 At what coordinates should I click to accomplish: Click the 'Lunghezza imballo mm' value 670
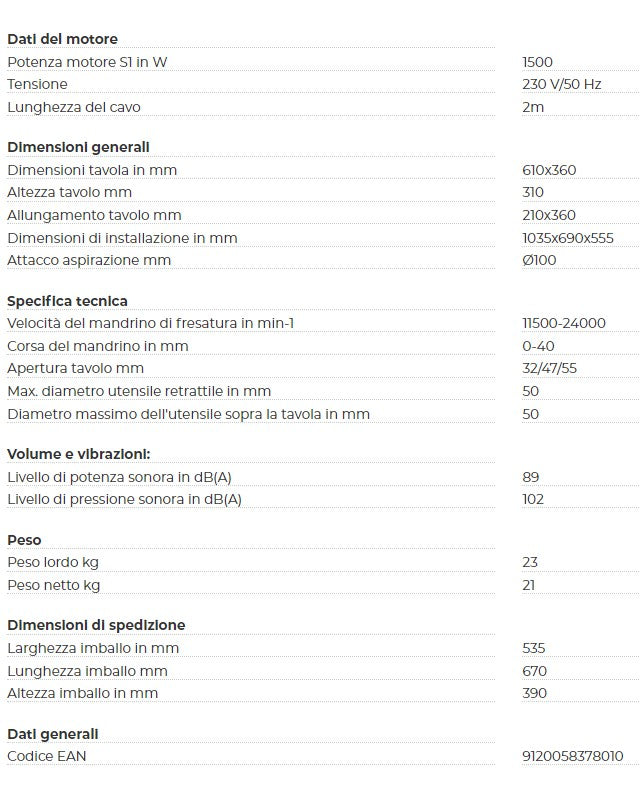coord(534,671)
